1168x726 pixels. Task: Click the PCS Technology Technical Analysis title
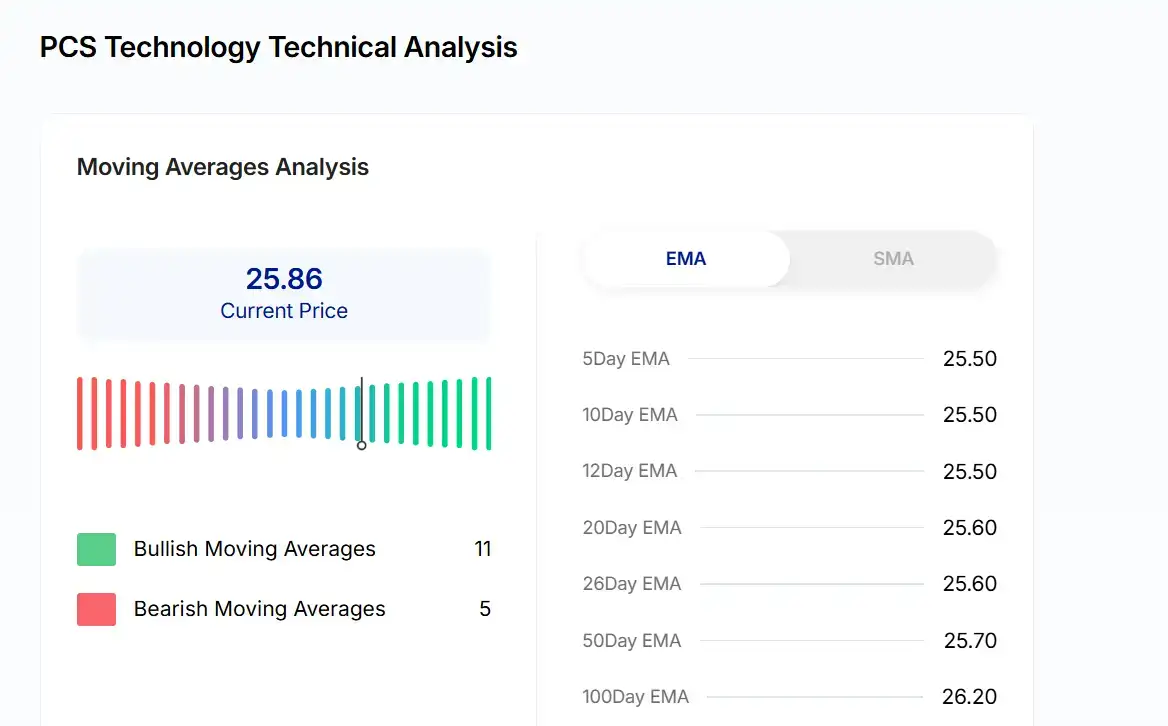point(279,47)
